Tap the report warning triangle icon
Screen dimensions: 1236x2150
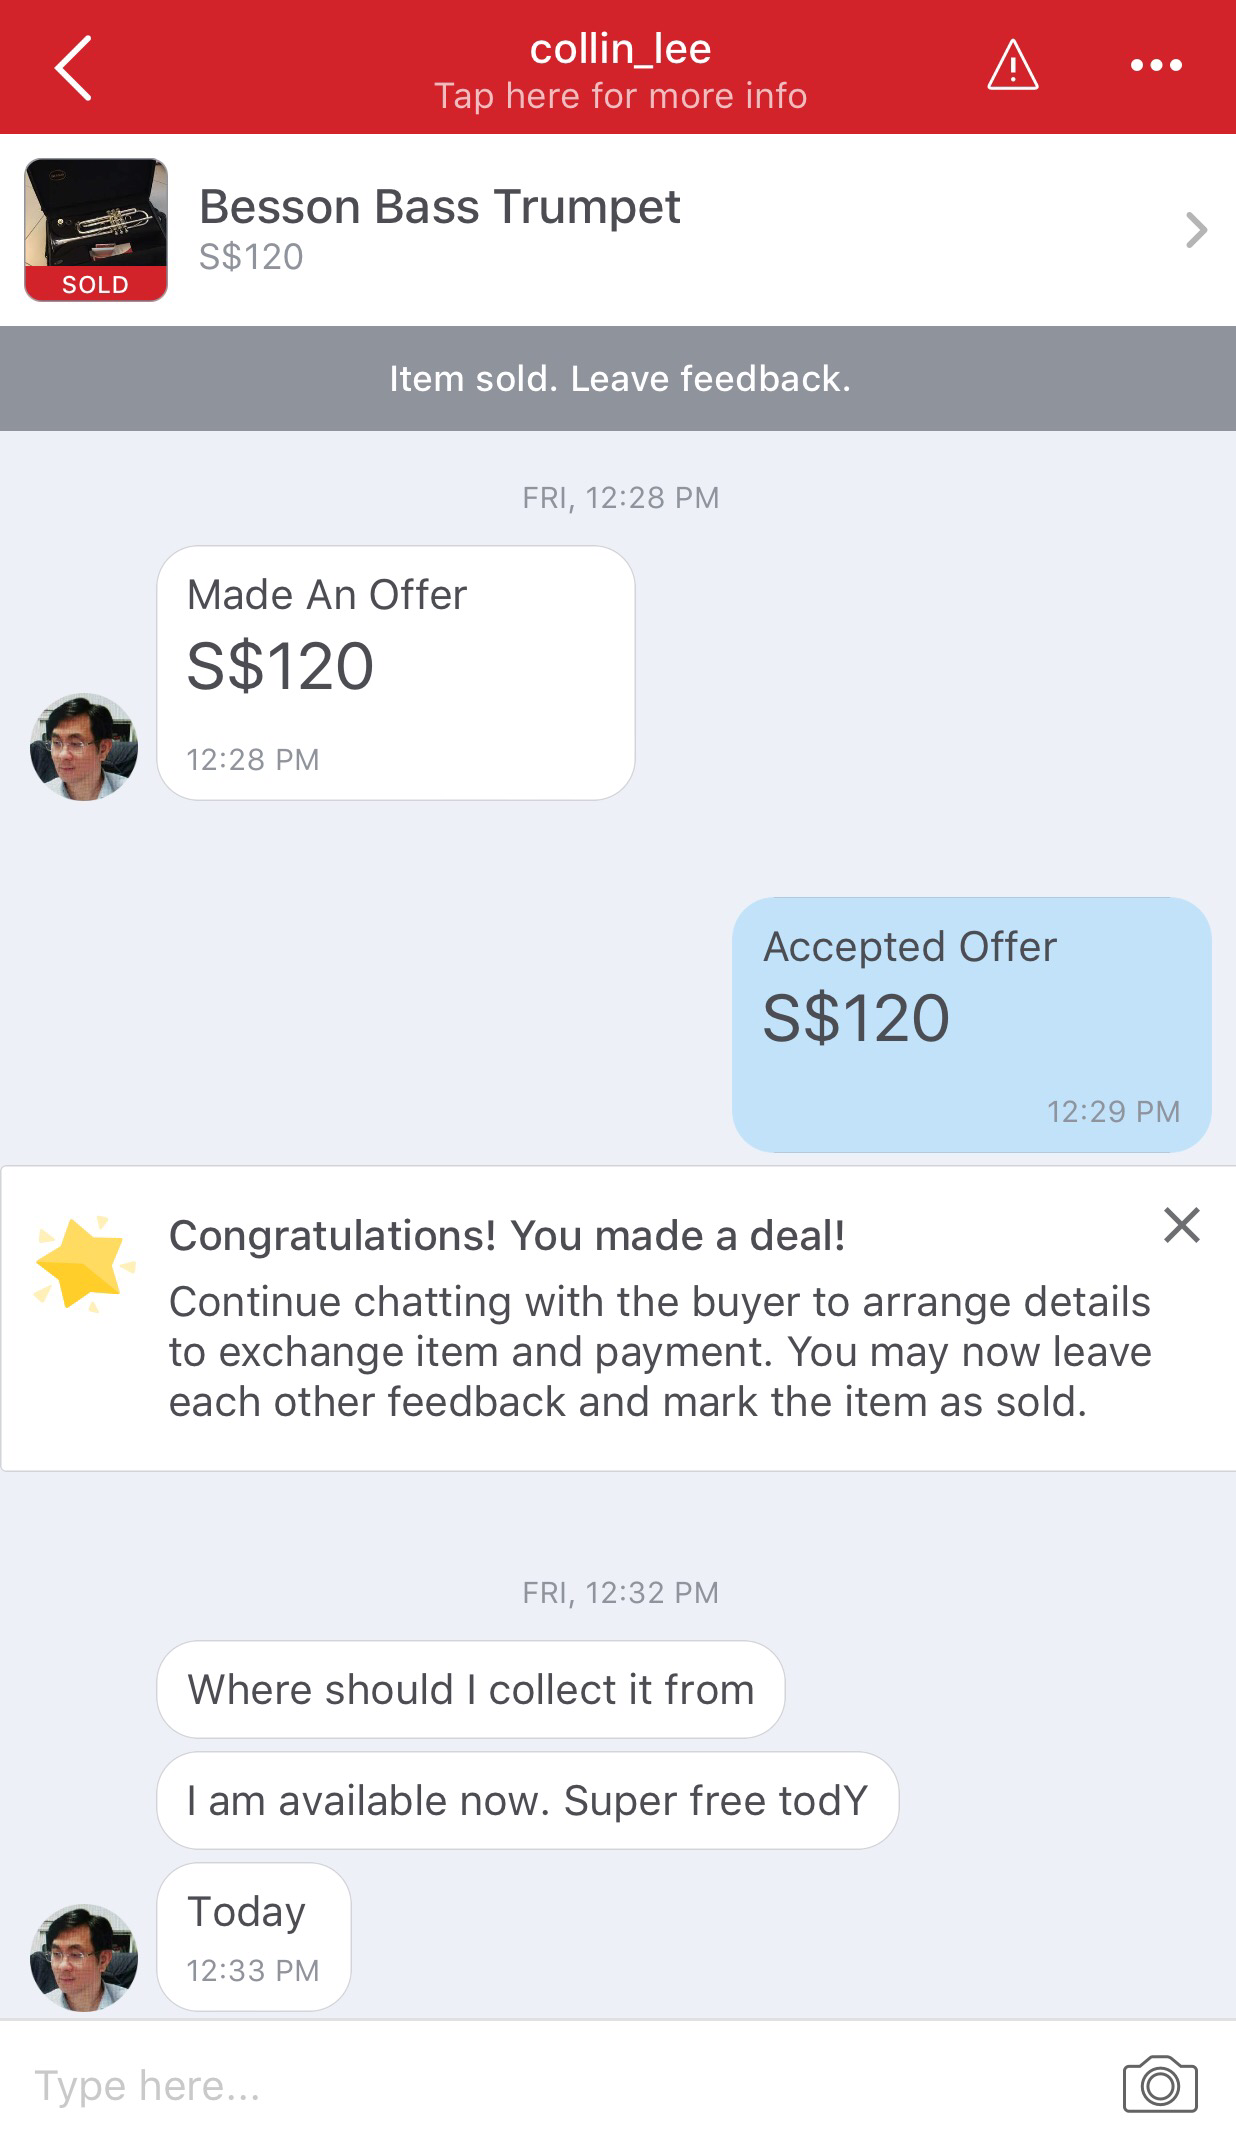[1012, 66]
